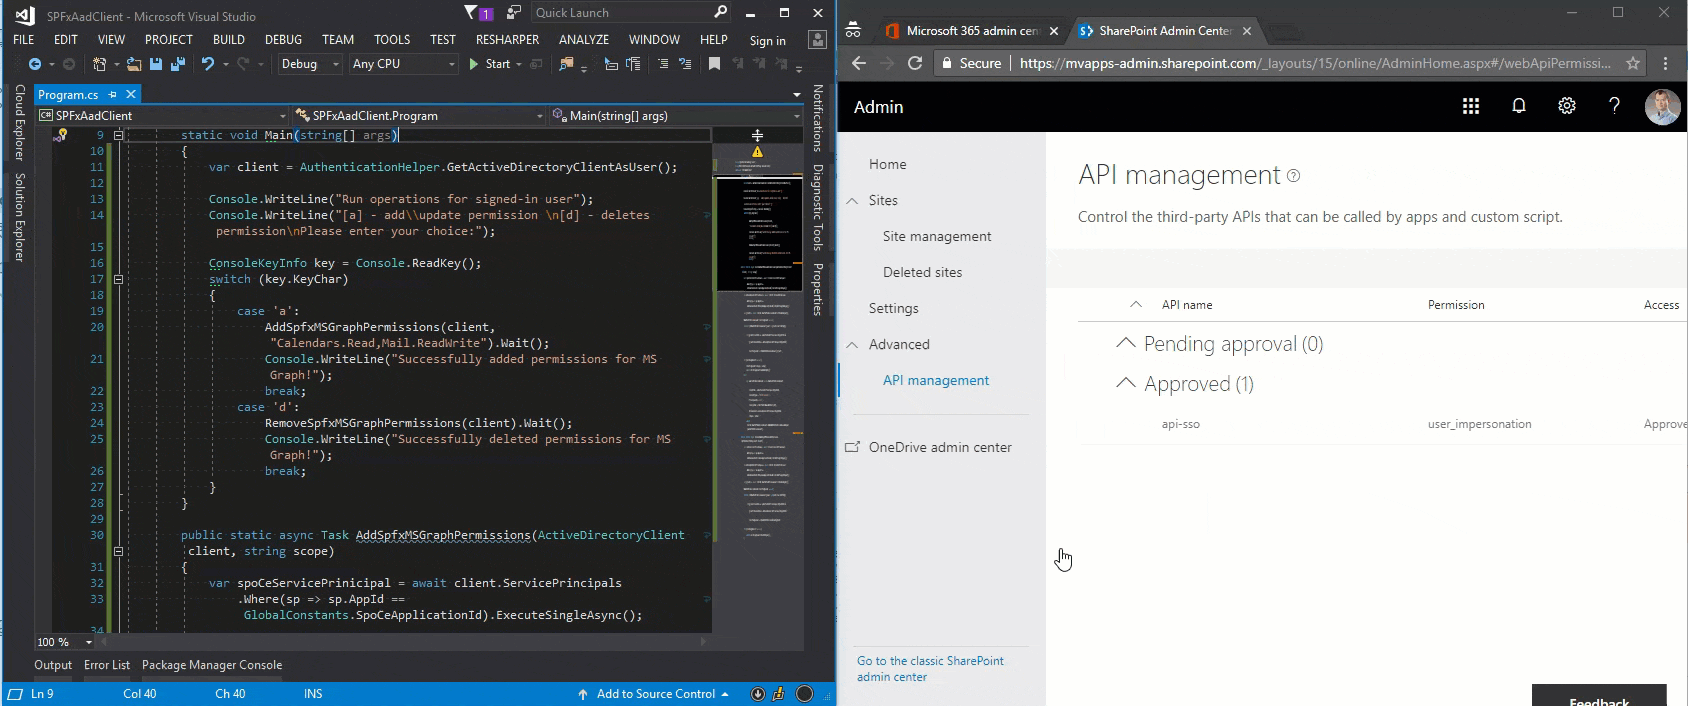Reload the page with browser refresh icon
This screenshot has width=1688, height=706.
coord(914,63)
